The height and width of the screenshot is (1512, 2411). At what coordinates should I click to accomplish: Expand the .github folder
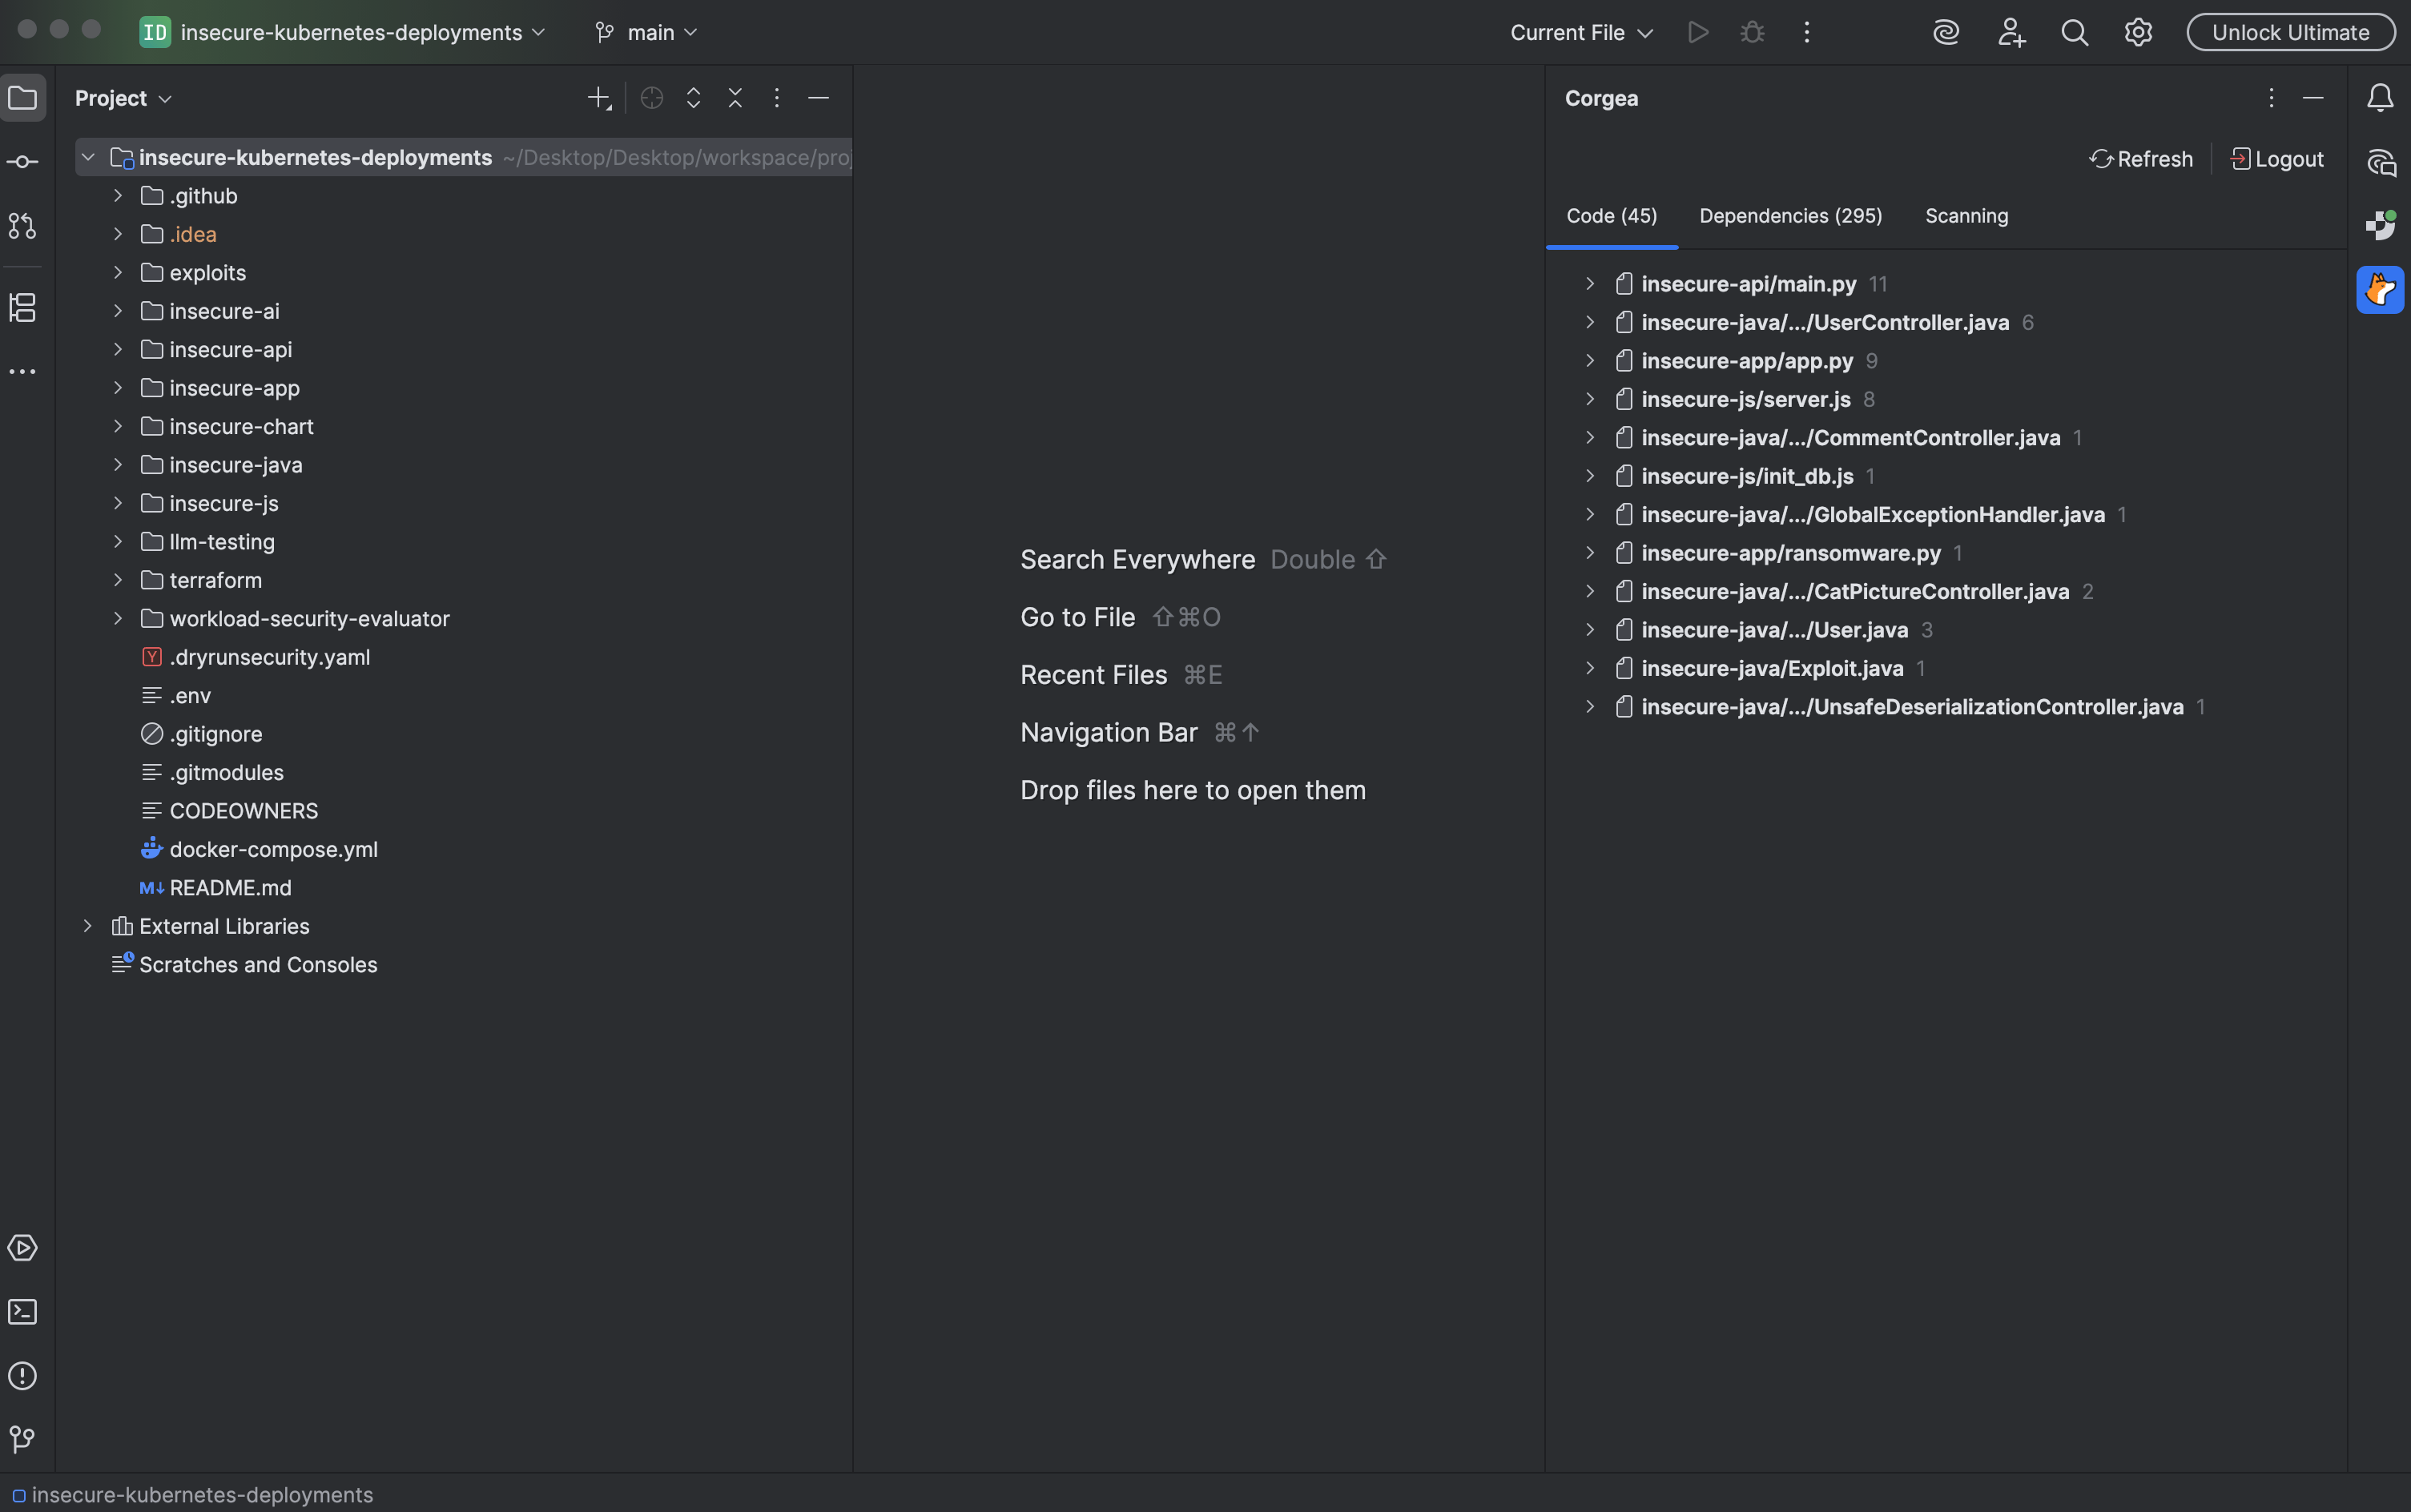pyautogui.click(x=118, y=196)
